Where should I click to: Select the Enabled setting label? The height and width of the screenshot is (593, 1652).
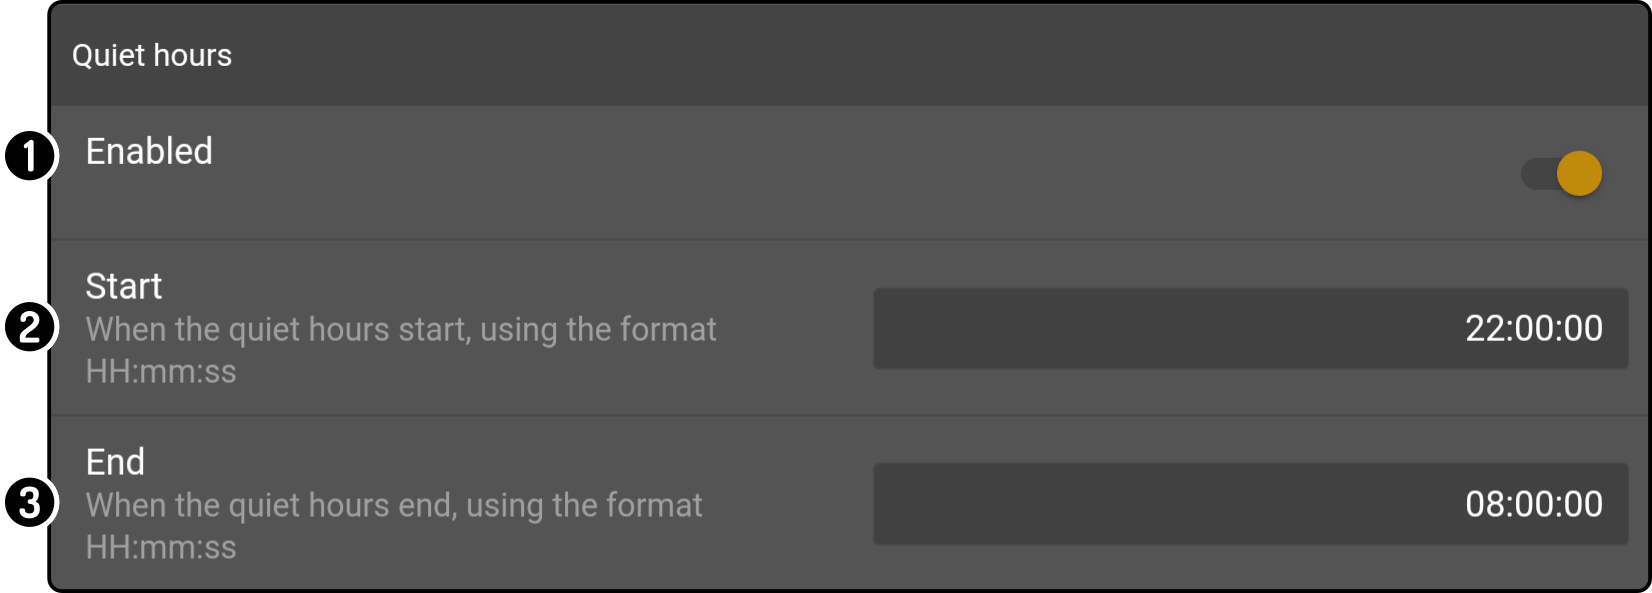click(149, 151)
